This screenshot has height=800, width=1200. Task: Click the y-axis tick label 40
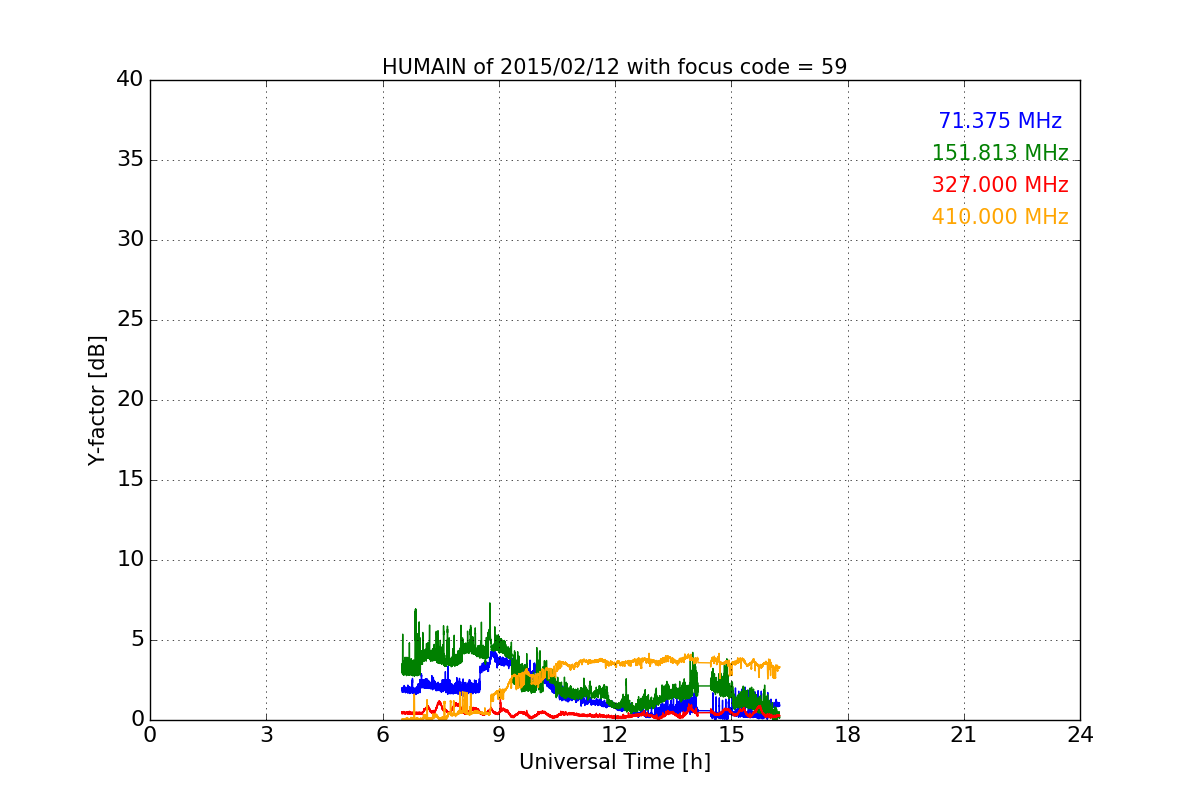click(x=130, y=80)
